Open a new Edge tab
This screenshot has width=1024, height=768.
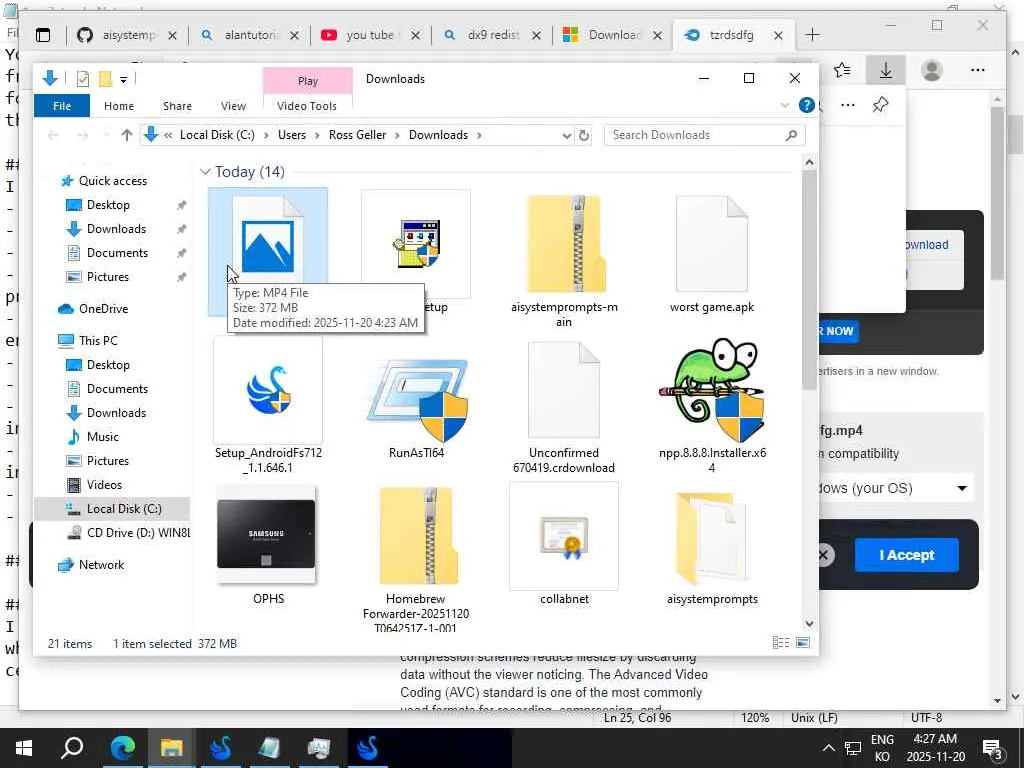pyautogui.click(x=812, y=35)
